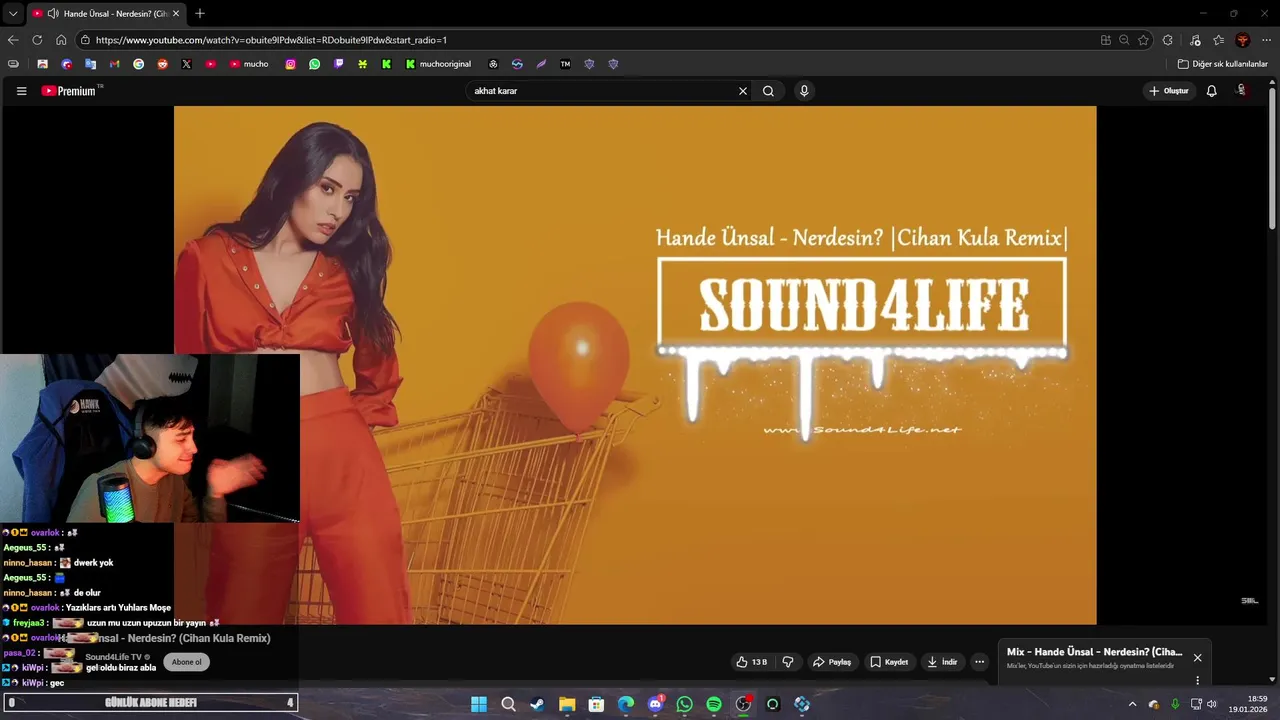1280x720 pixels.
Task: Open WhatsApp bookmark
Action: pyautogui.click(x=315, y=64)
